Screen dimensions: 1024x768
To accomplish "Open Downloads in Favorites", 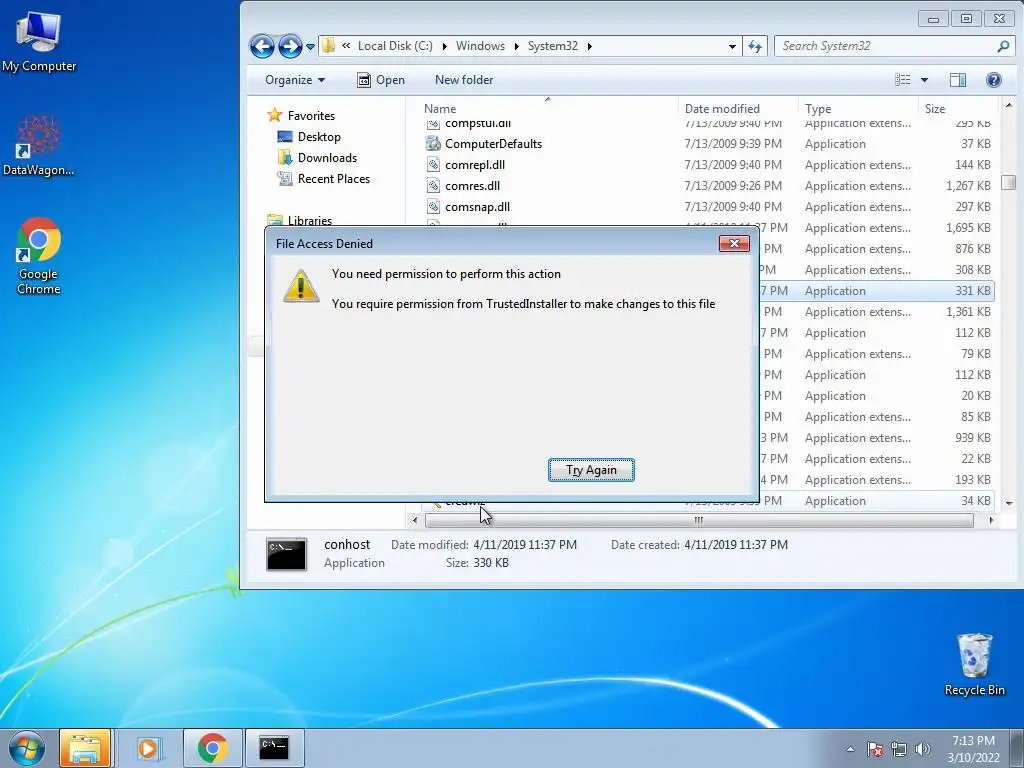I will tap(317, 157).
